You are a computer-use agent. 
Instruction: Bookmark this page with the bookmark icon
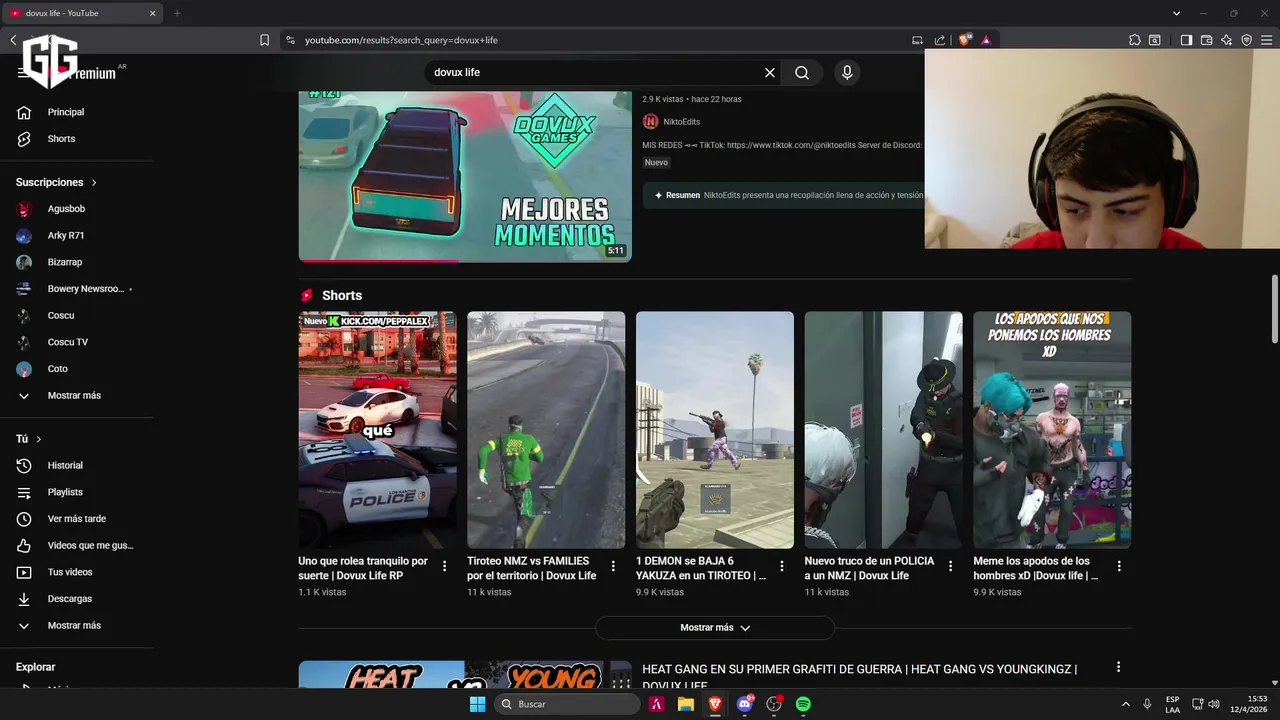tap(264, 40)
